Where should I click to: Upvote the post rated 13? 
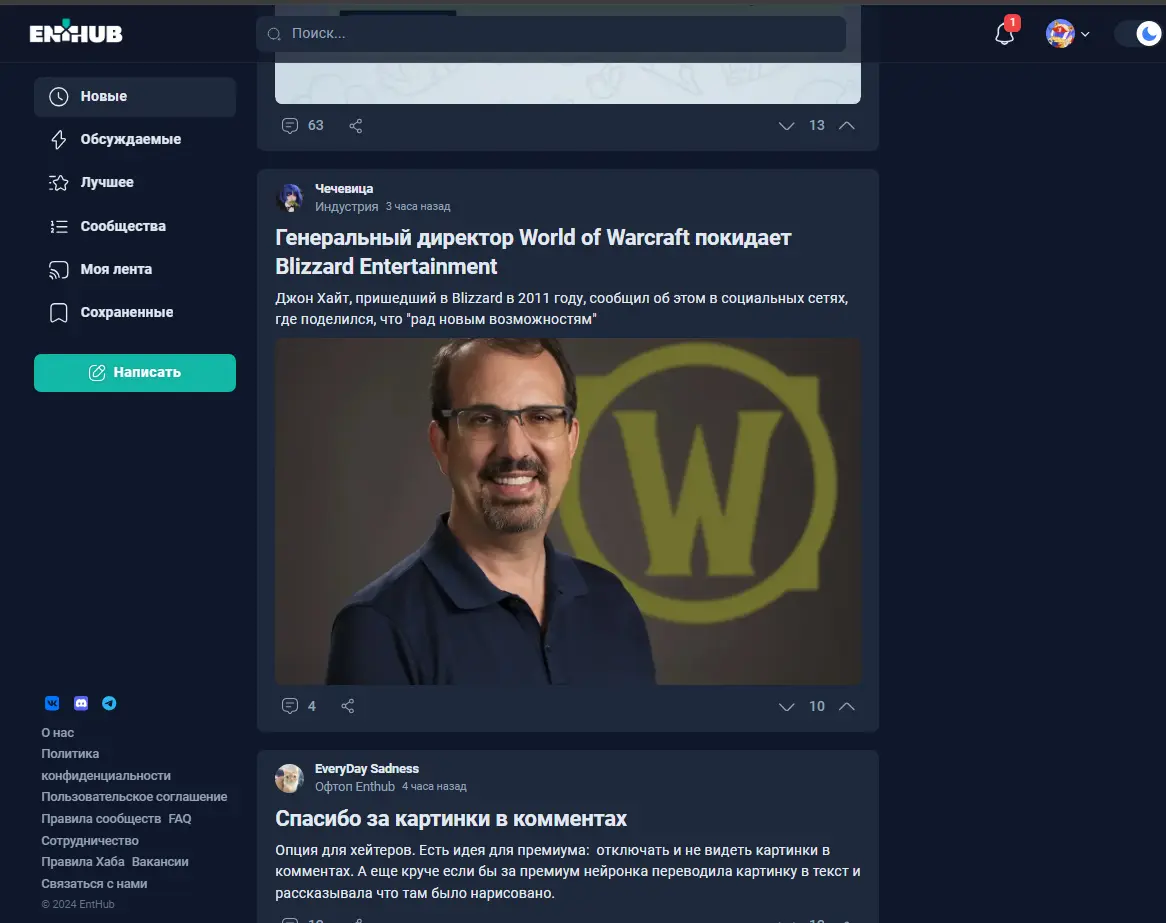pos(846,126)
